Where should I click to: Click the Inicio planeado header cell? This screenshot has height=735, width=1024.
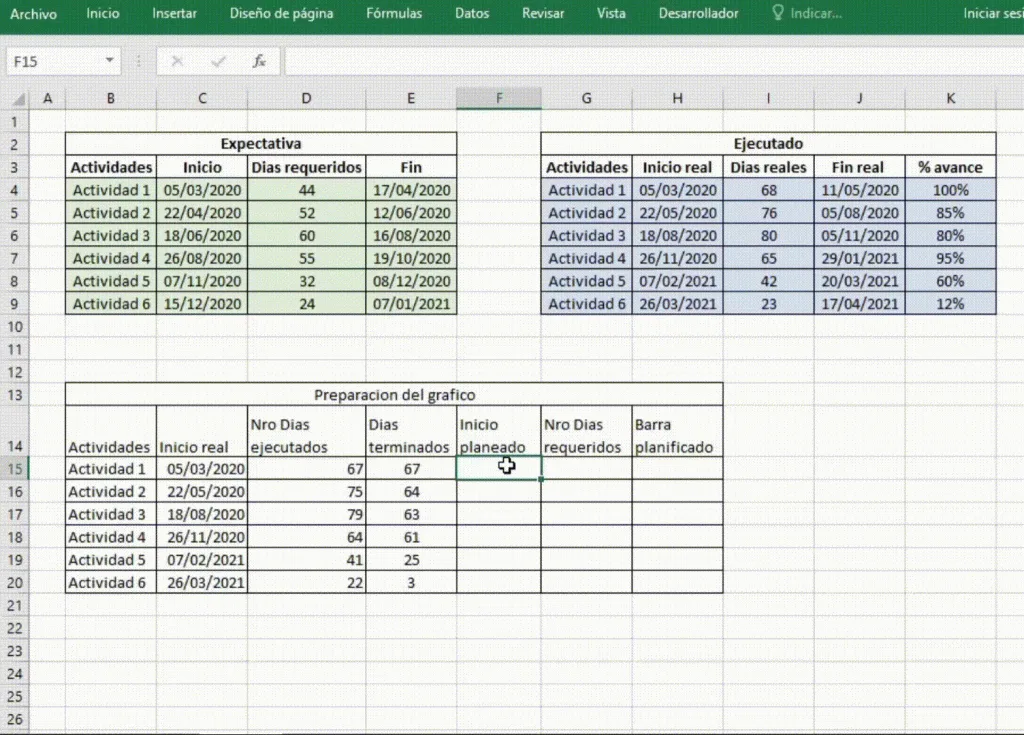pyautogui.click(x=499, y=431)
